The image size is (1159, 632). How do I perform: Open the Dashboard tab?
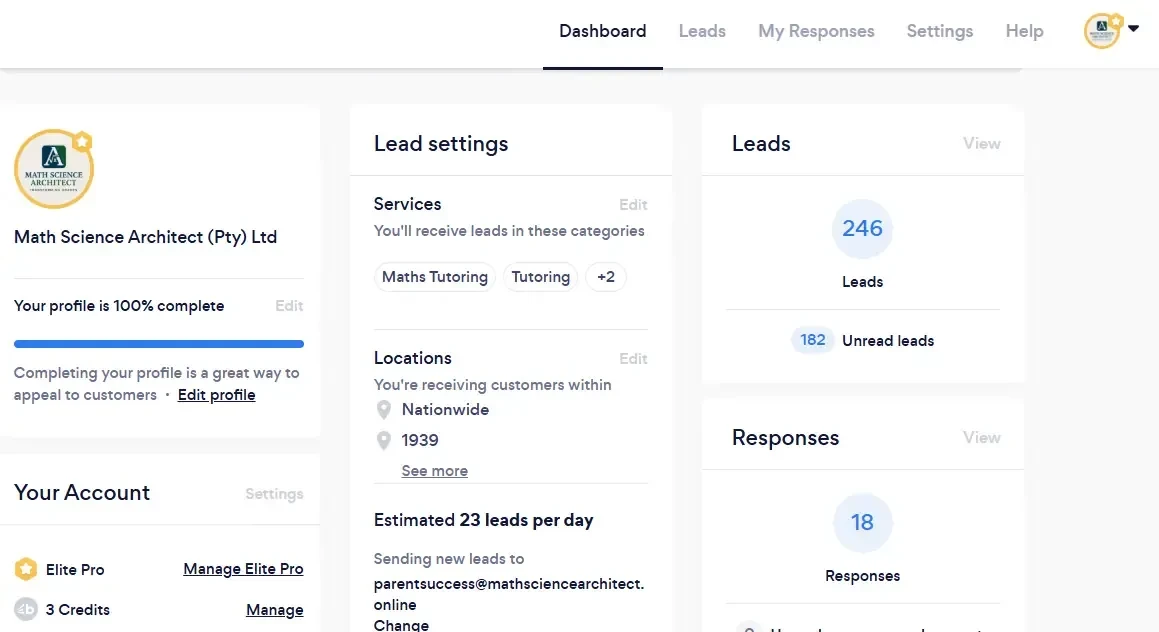coord(602,31)
